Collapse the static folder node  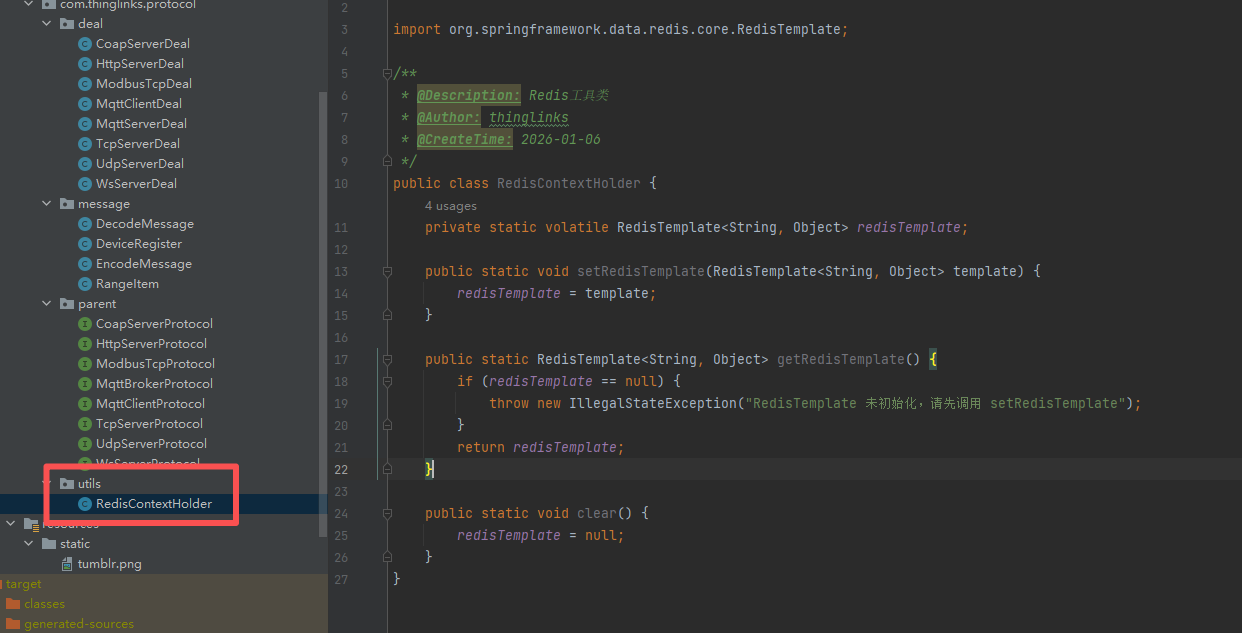(x=29, y=544)
